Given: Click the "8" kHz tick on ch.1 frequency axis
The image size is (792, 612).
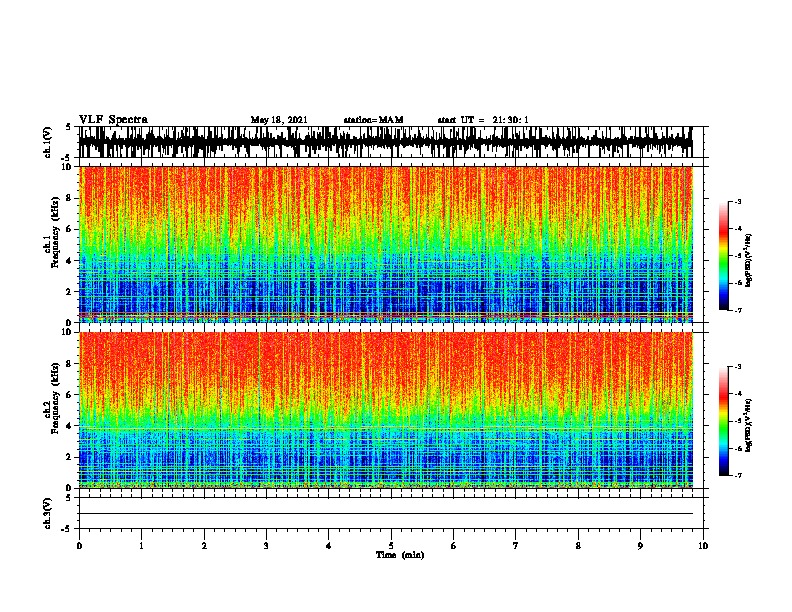Looking at the screenshot, I should tap(70, 198).
